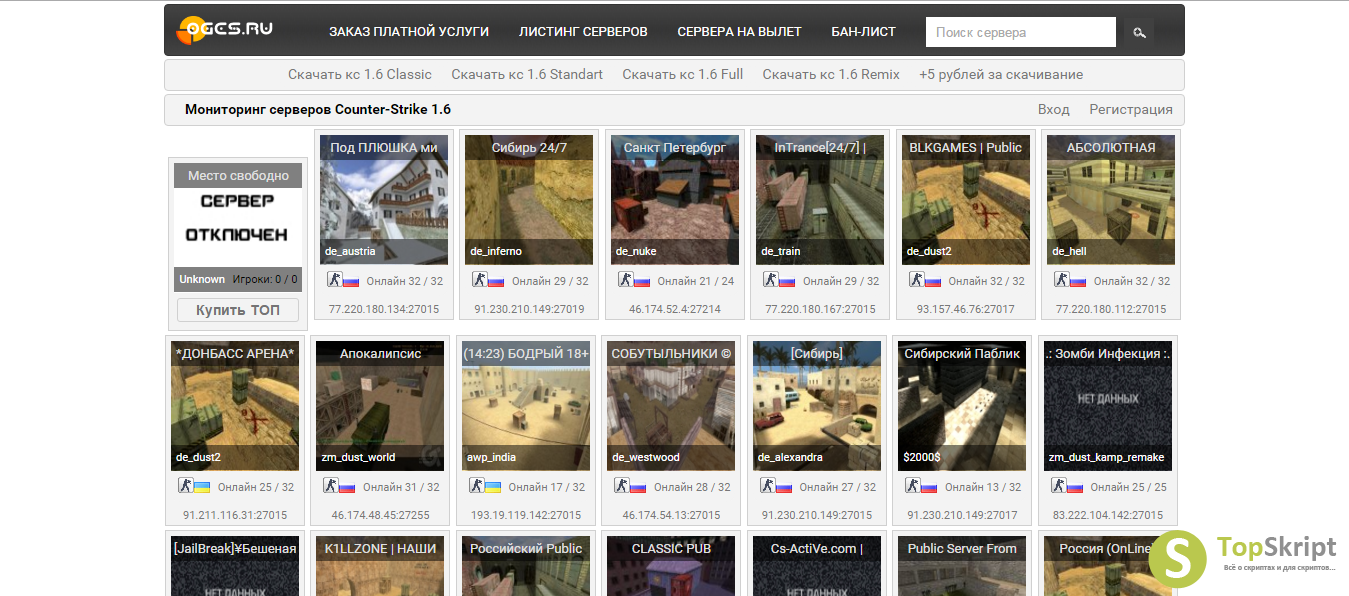Image resolution: width=1349 pixels, height=596 pixels.
Task: Click Russian flag on Сибирь 24/7 server
Action: (x=496, y=281)
